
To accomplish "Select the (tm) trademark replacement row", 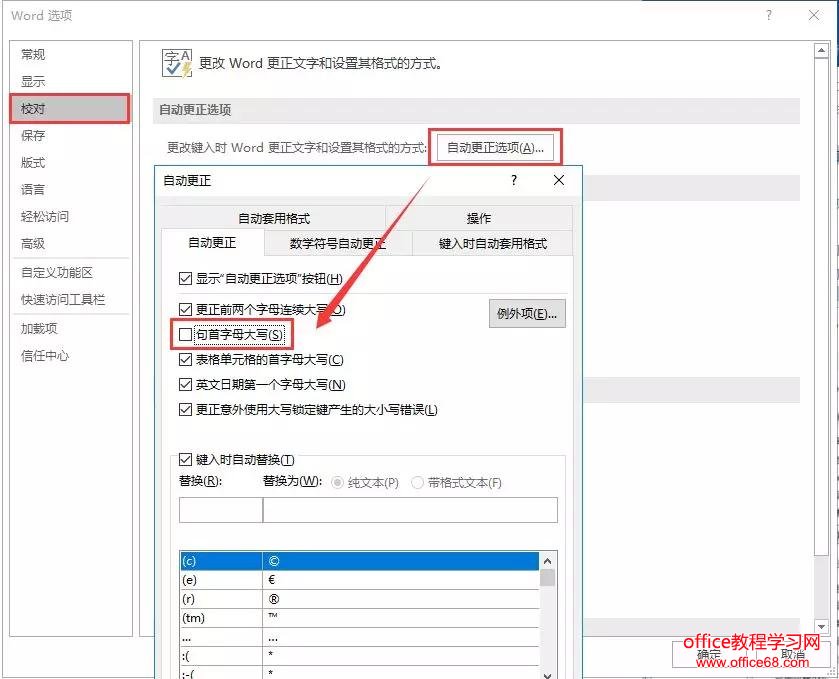I will tap(360, 618).
